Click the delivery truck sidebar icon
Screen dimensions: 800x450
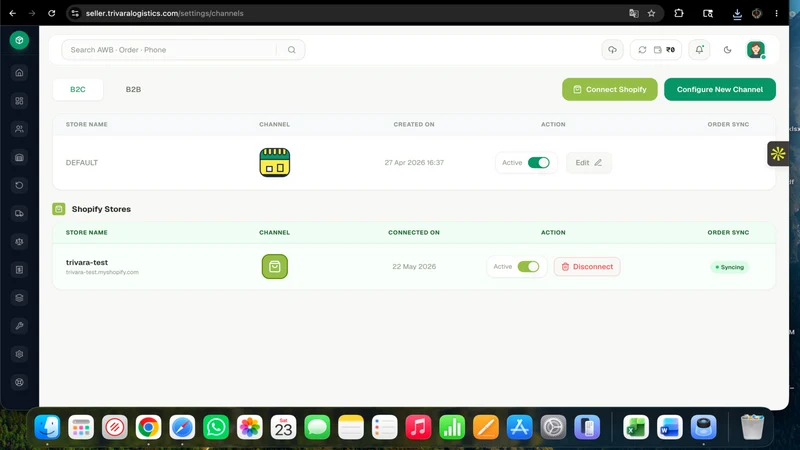pos(19,213)
